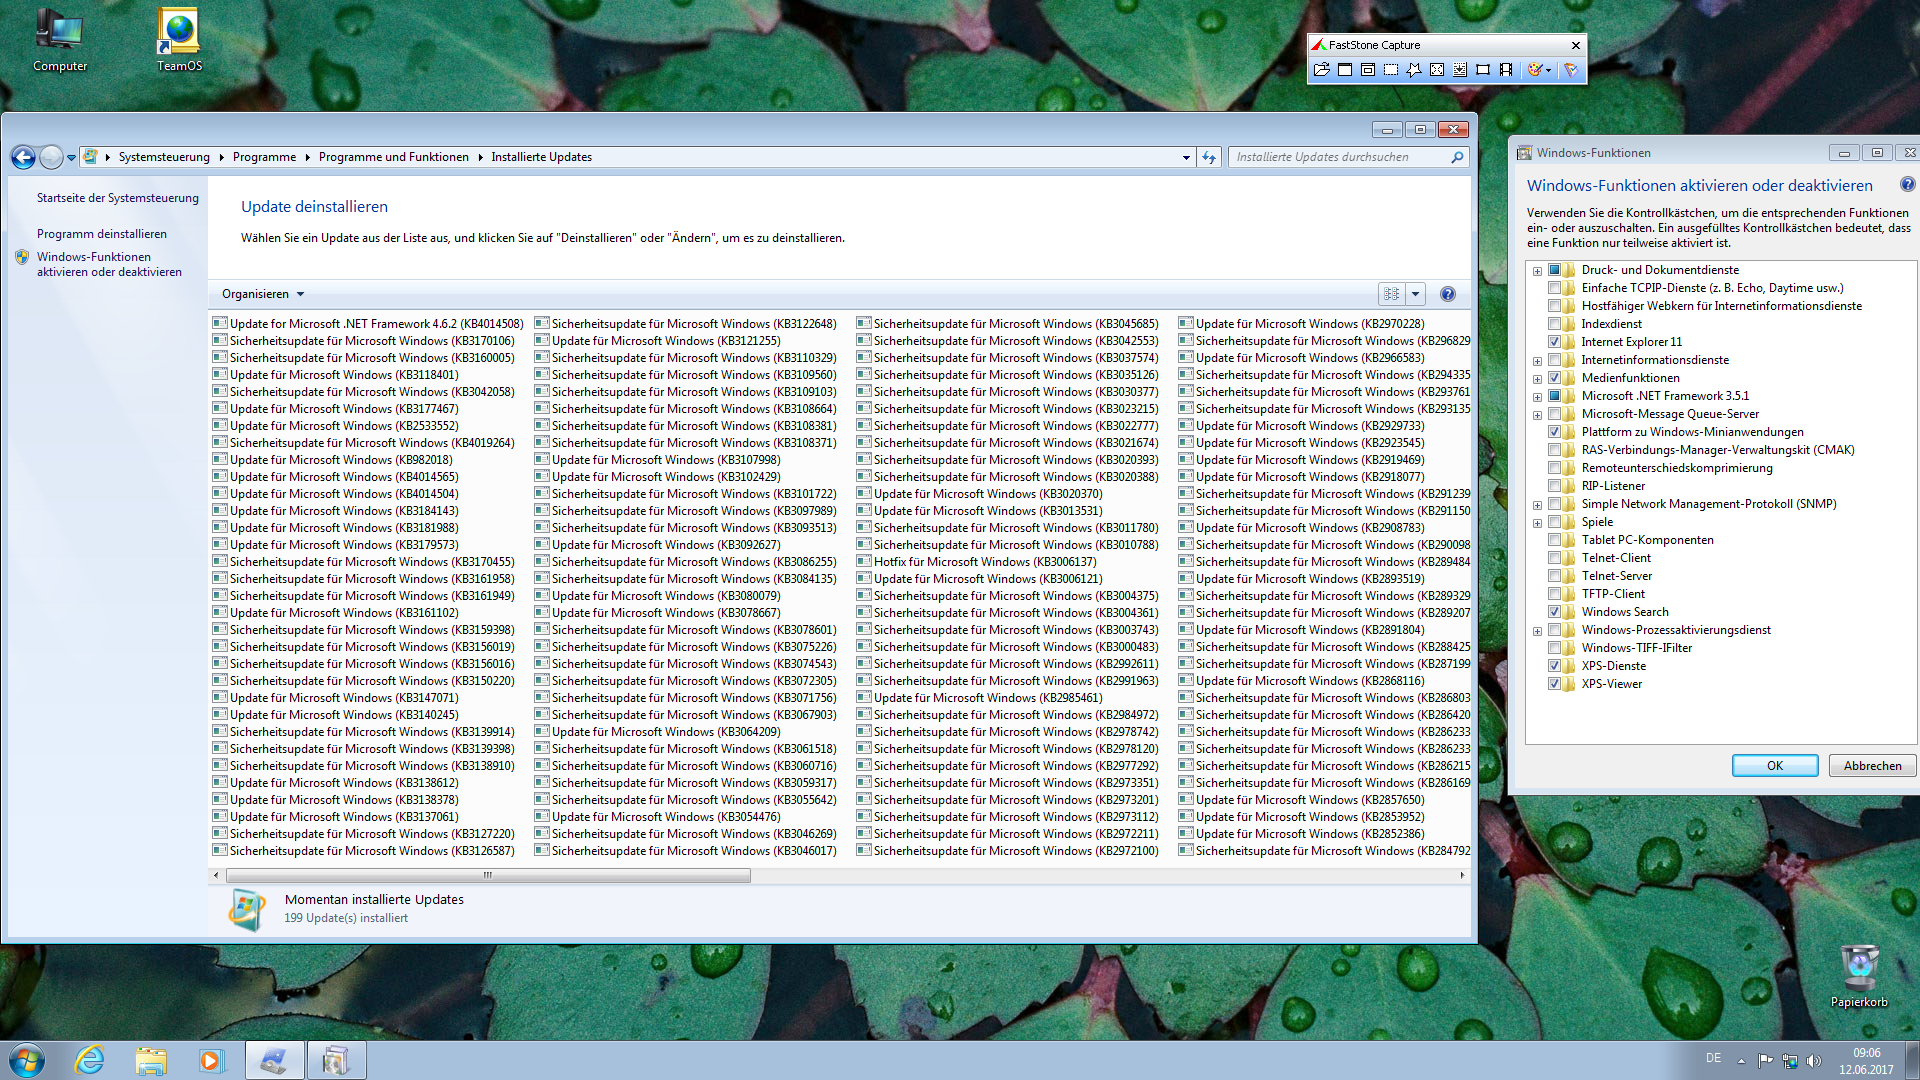The image size is (1920, 1080).
Task: Open Windows Media Player taskbar icon
Action: [x=212, y=1060]
